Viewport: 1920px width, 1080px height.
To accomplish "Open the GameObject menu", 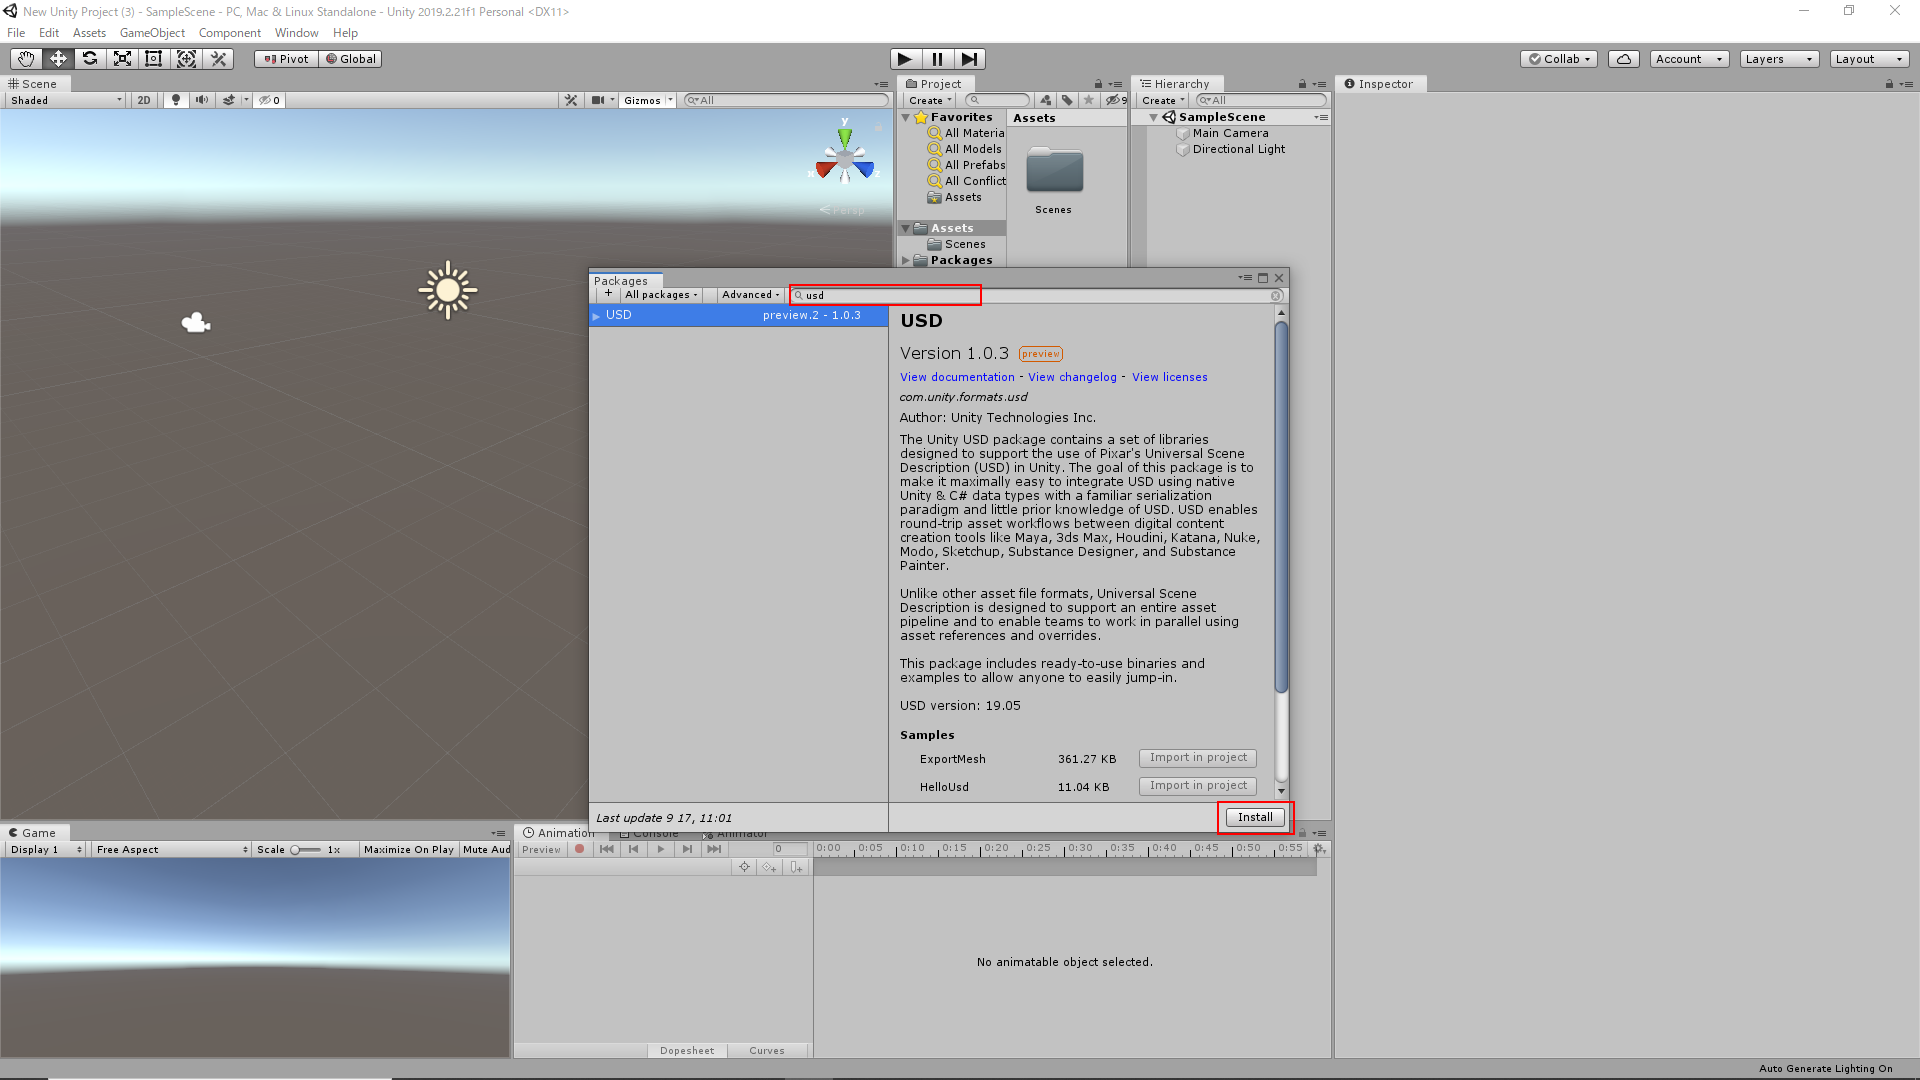I will 152,33.
